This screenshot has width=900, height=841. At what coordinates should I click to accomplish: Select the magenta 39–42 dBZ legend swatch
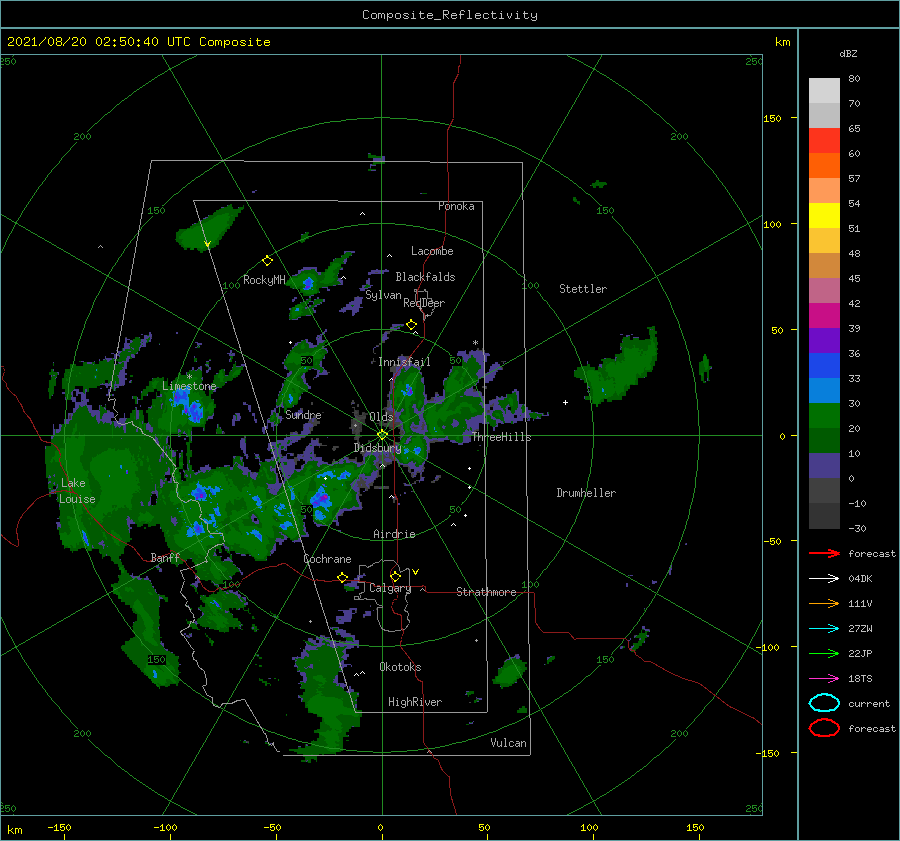pyautogui.click(x=824, y=315)
